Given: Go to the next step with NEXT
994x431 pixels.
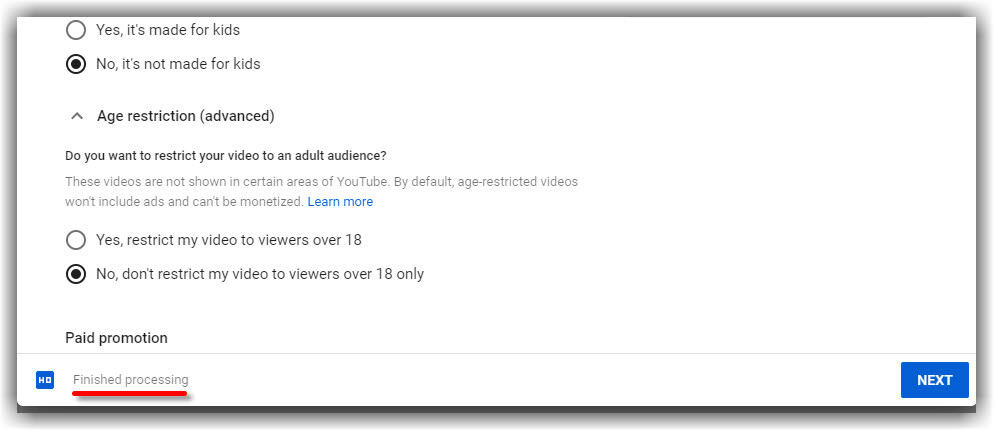Looking at the screenshot, I should coord(934,380).
